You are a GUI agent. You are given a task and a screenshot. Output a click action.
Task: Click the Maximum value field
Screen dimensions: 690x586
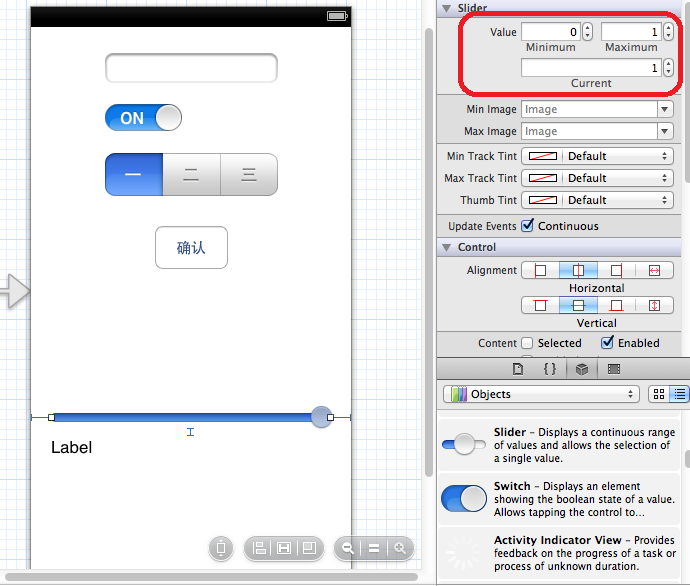(x=631, y=32)
